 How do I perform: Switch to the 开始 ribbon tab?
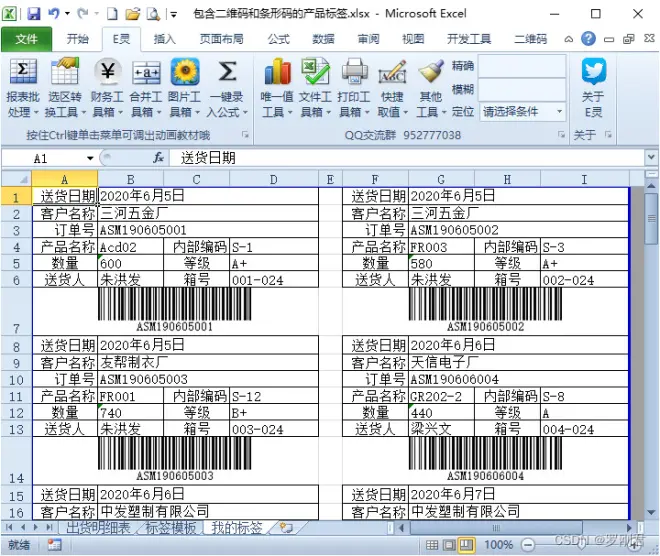click(78, 39)
